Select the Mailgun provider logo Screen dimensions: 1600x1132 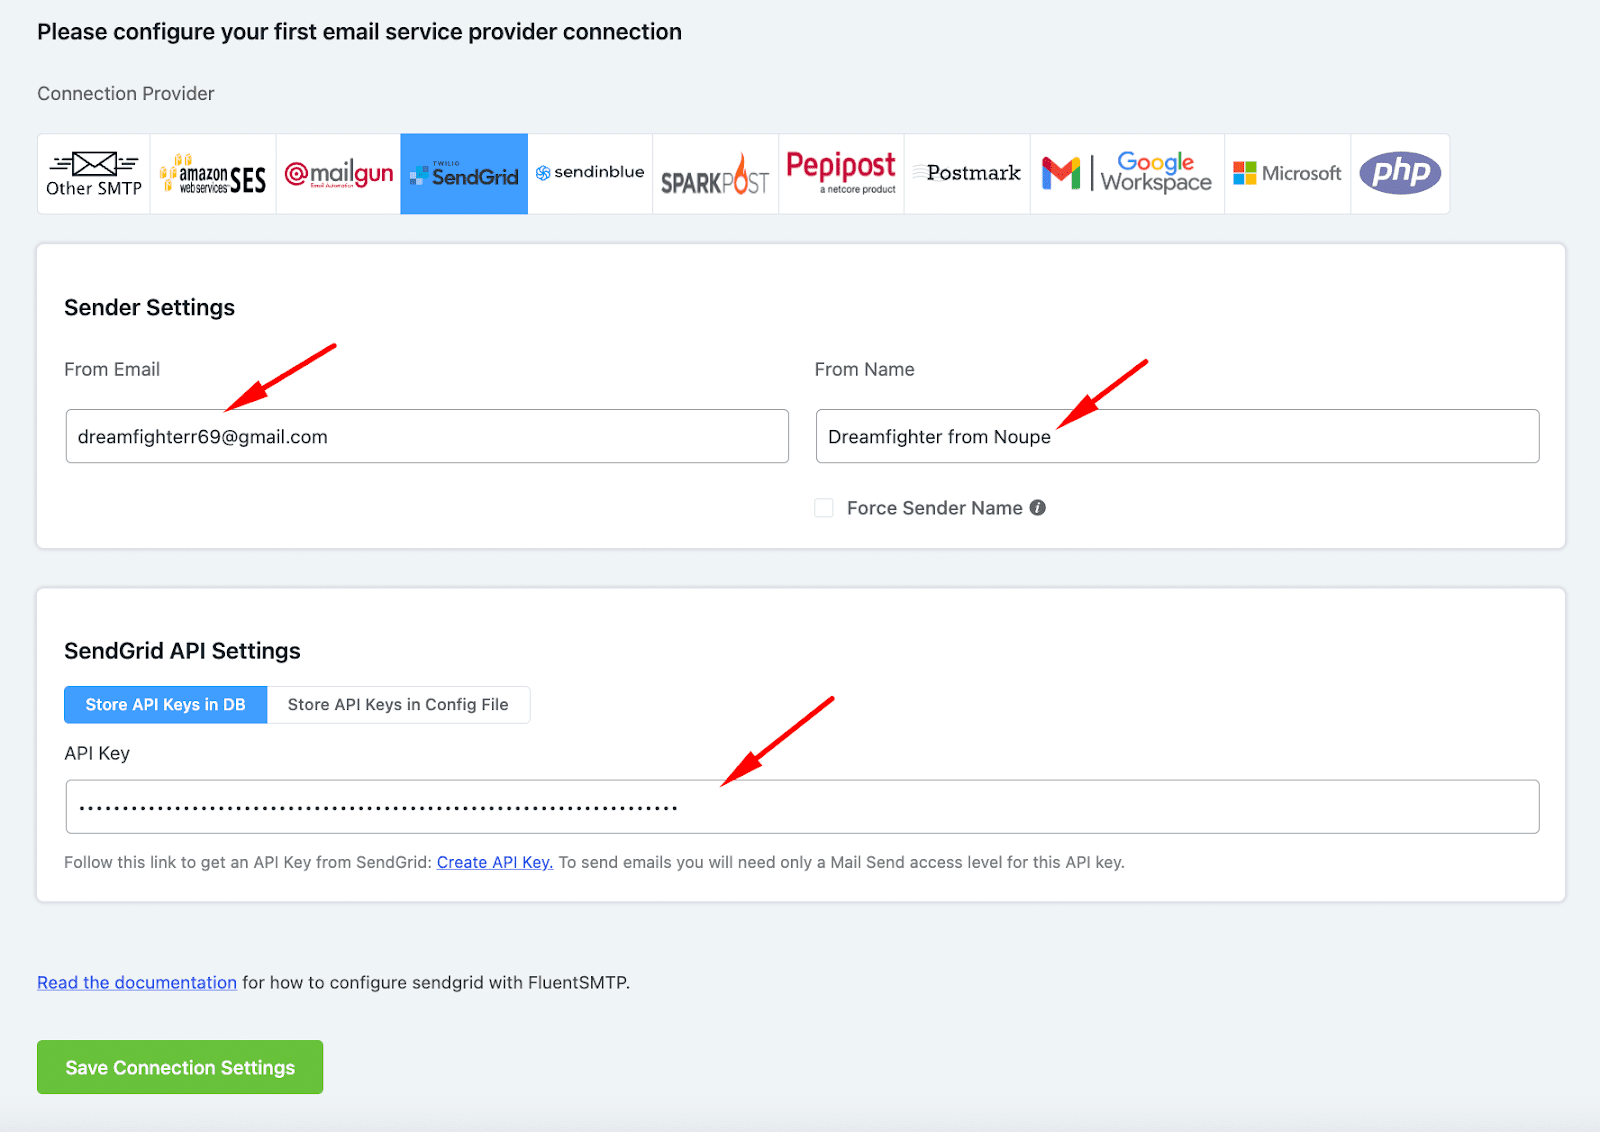point(338,174)
